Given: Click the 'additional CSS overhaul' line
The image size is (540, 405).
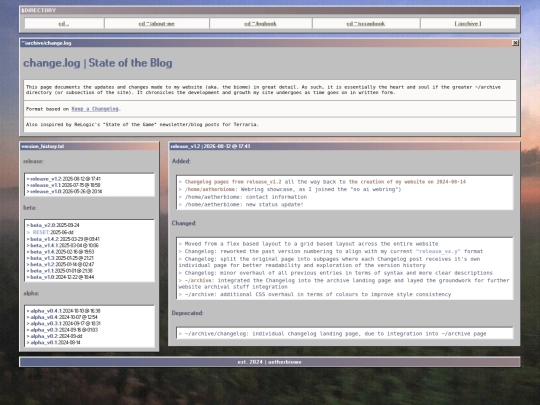Looking at the screenshot, I should (315, 294).
